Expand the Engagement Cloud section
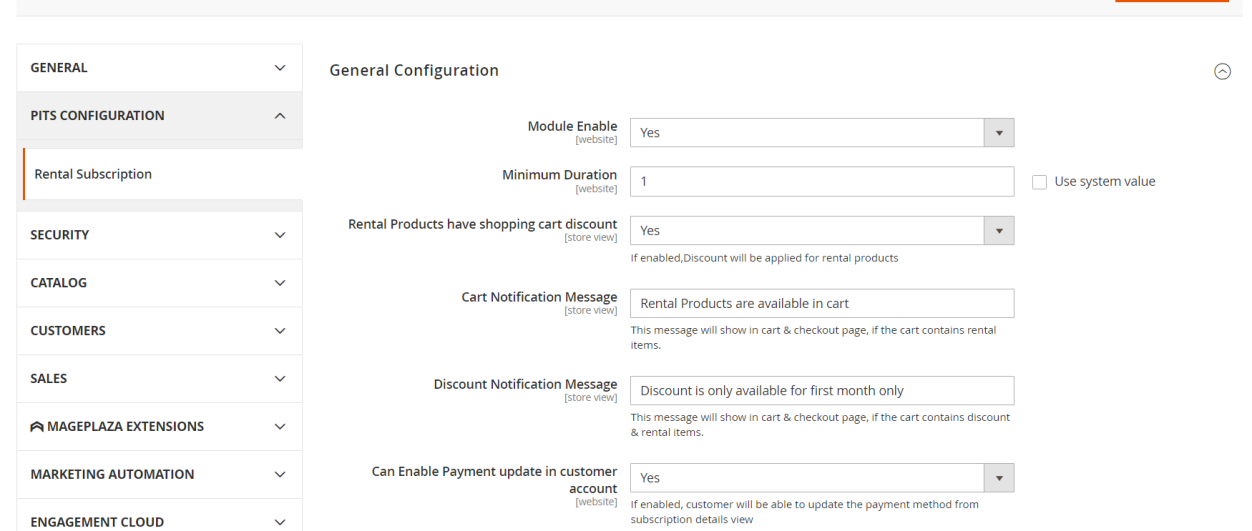This screenshot has height=531, width=1252. [159, 521]
